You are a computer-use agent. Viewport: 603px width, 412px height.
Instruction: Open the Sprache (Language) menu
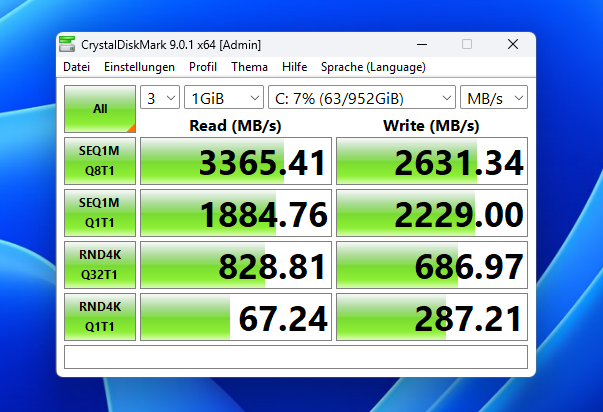373,67
